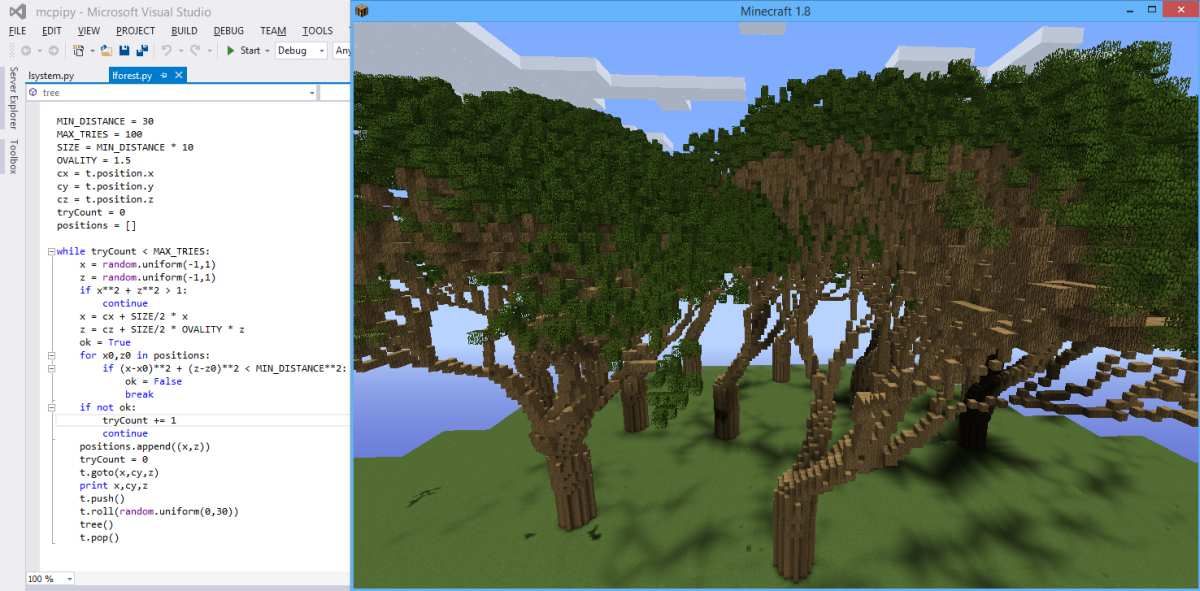1200x591 pixels.
Task: Open the DEBUG menu
Action: 229,31
